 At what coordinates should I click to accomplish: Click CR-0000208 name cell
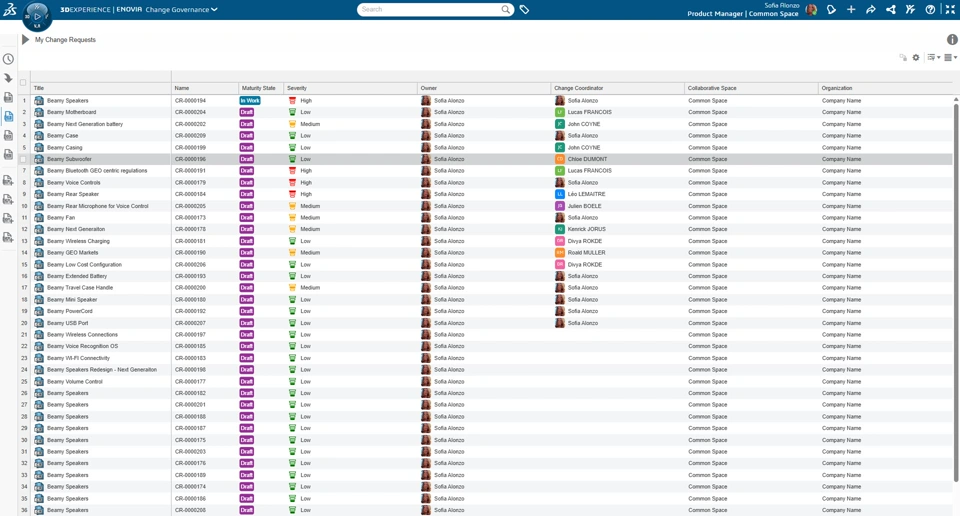tap(190, 510)
